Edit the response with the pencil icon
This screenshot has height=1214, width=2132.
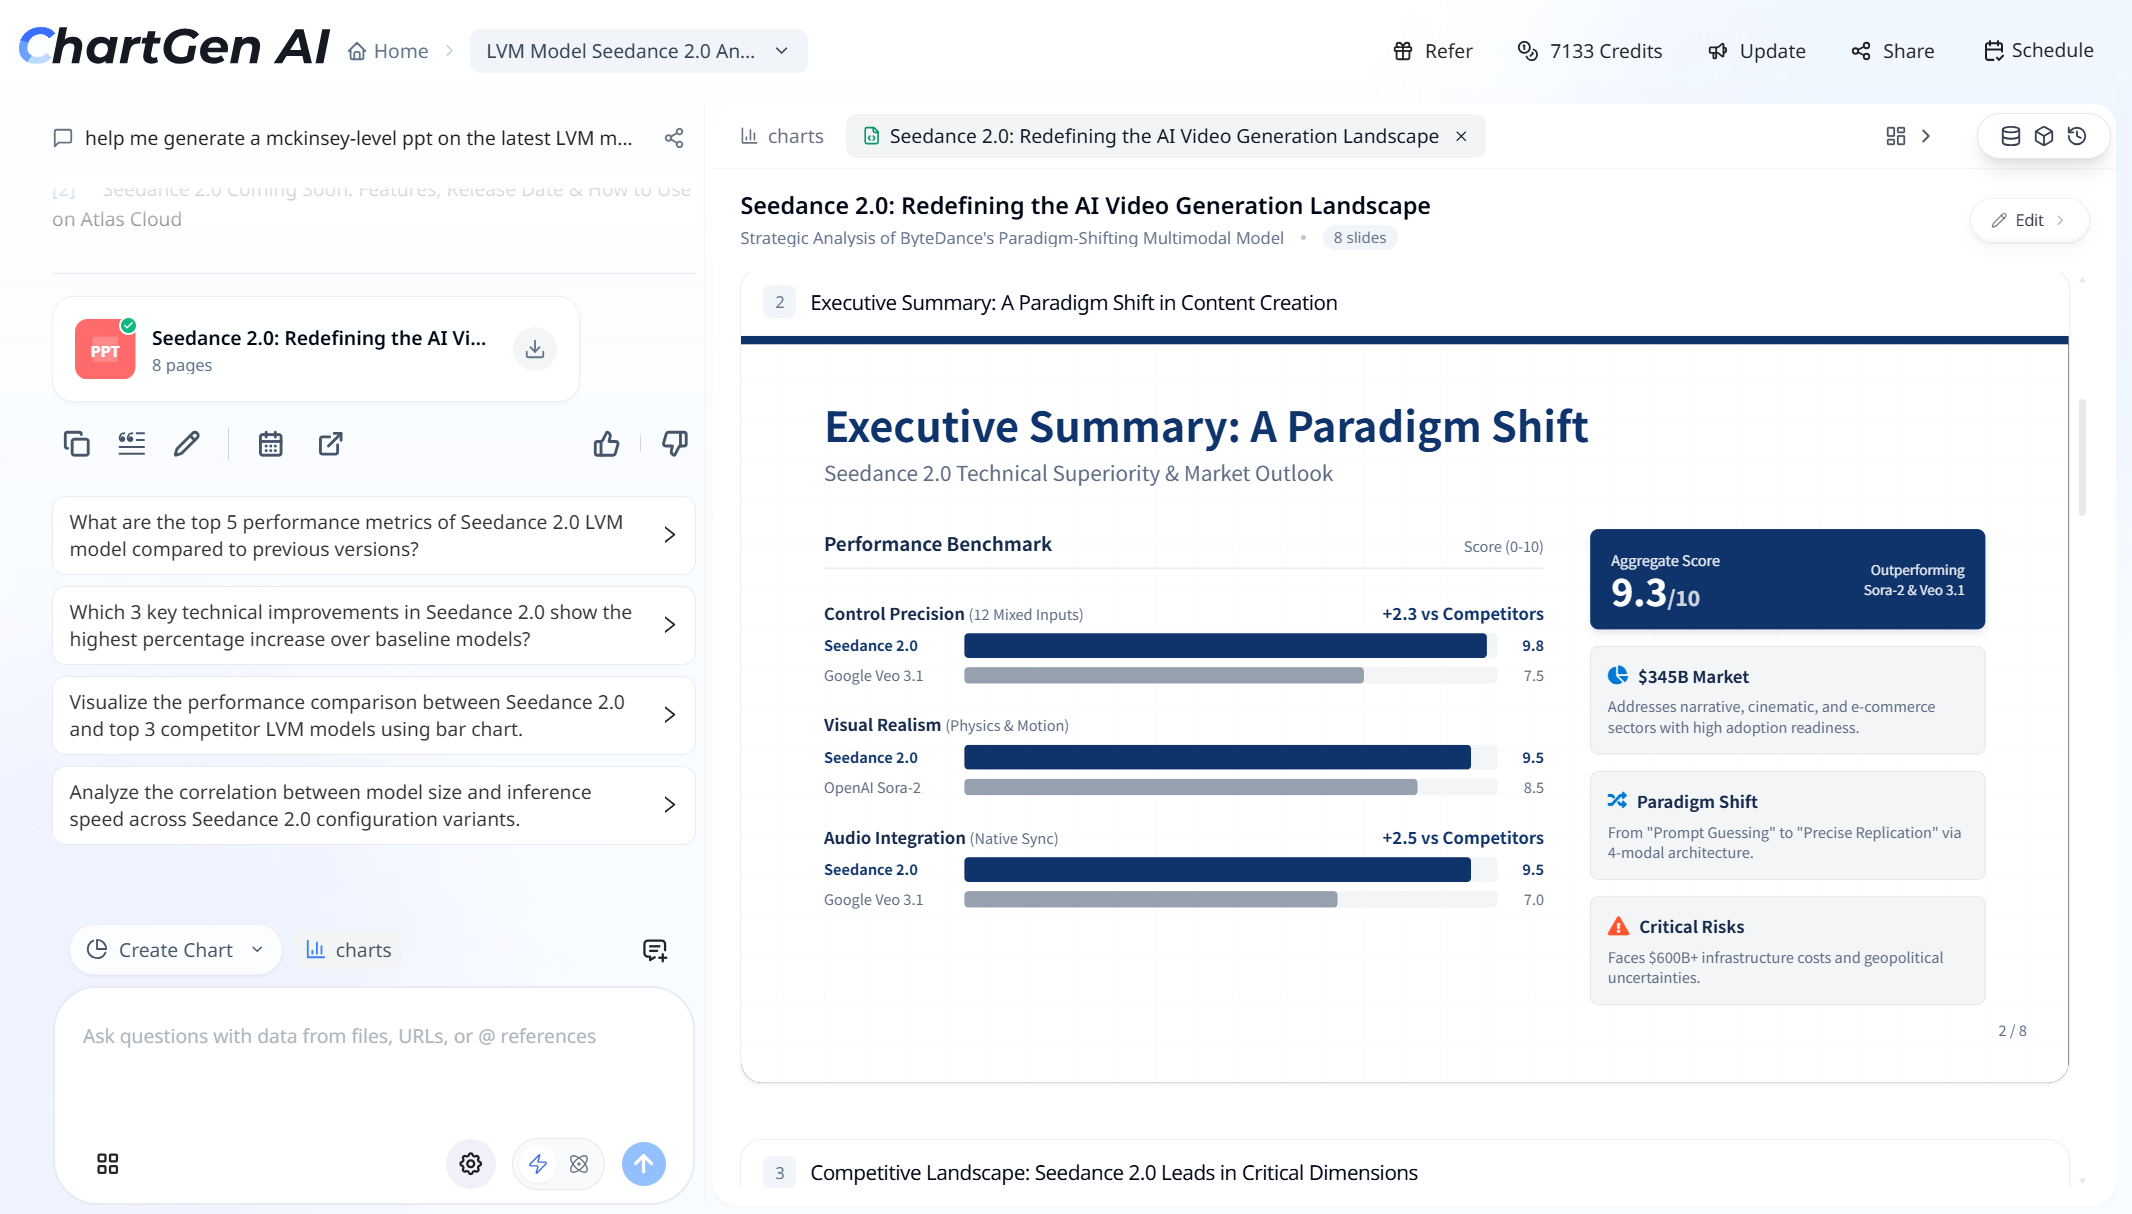tap(187, 443)
